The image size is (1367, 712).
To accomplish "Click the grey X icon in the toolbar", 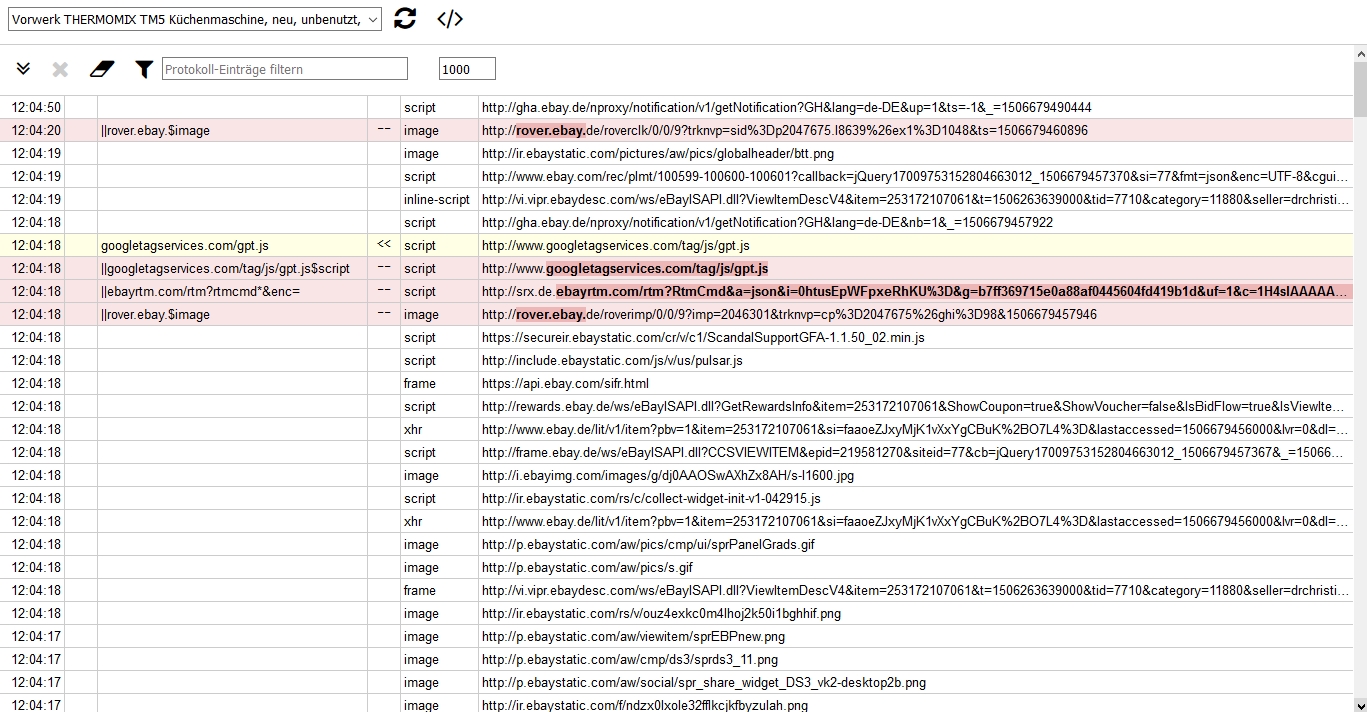I will (x=60, y=69).
